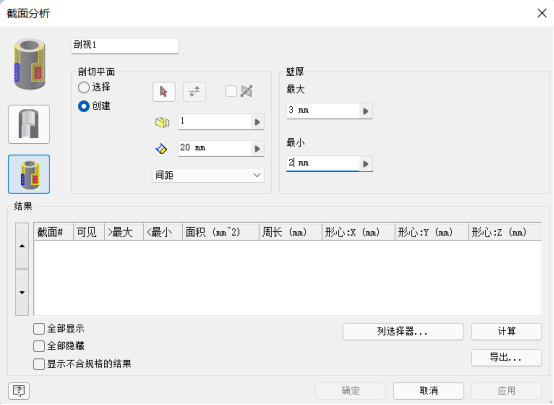Viewport: 554px width, 405px height.
Task: Open the 间距 dropdown
Action: point(208,175)
